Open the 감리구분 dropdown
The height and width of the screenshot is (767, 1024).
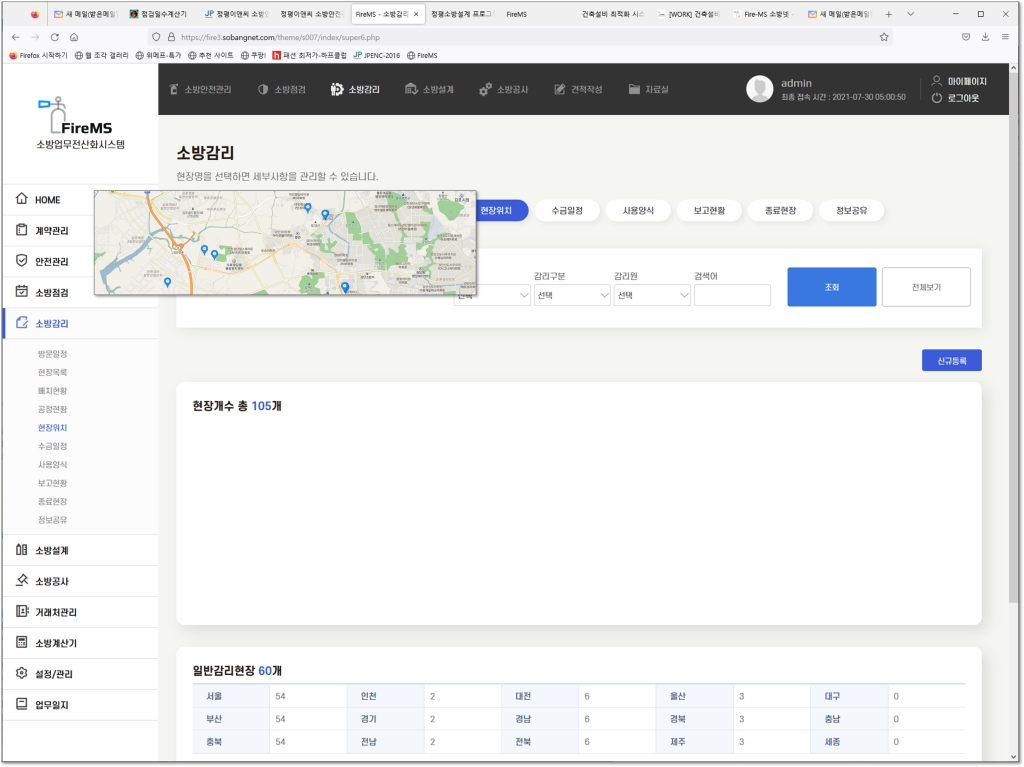tap(572, 295)
